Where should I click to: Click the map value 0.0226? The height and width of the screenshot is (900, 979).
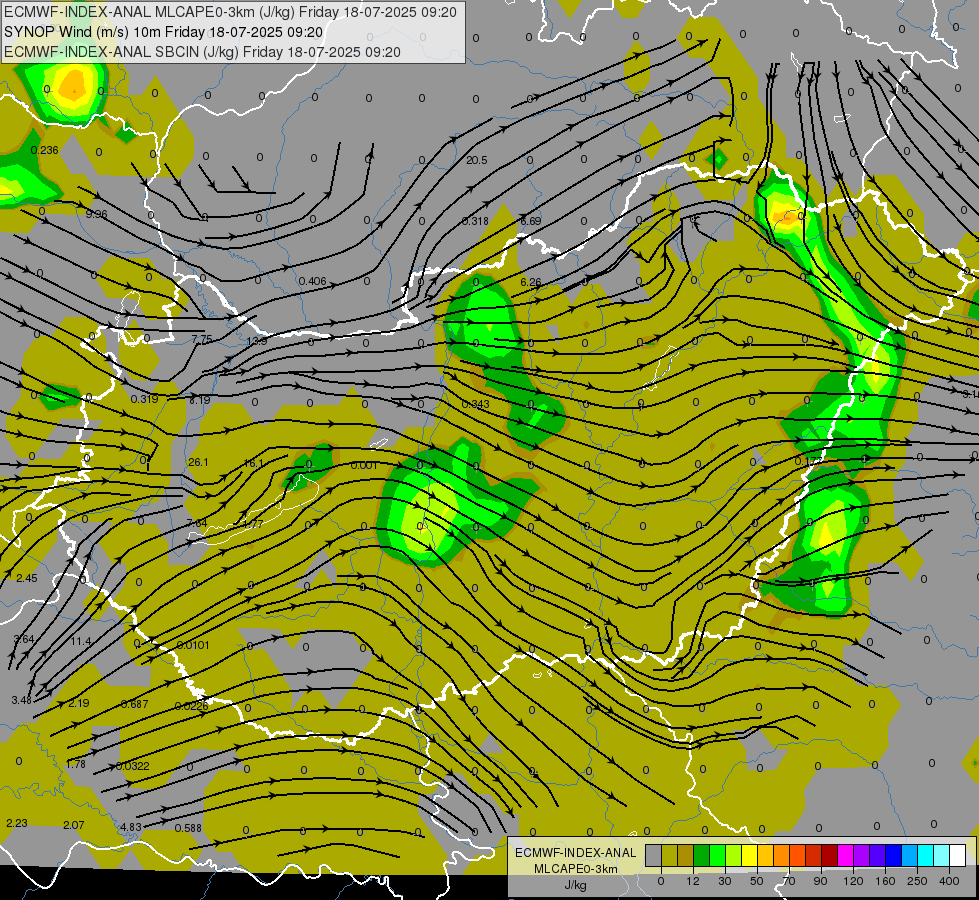191,706
